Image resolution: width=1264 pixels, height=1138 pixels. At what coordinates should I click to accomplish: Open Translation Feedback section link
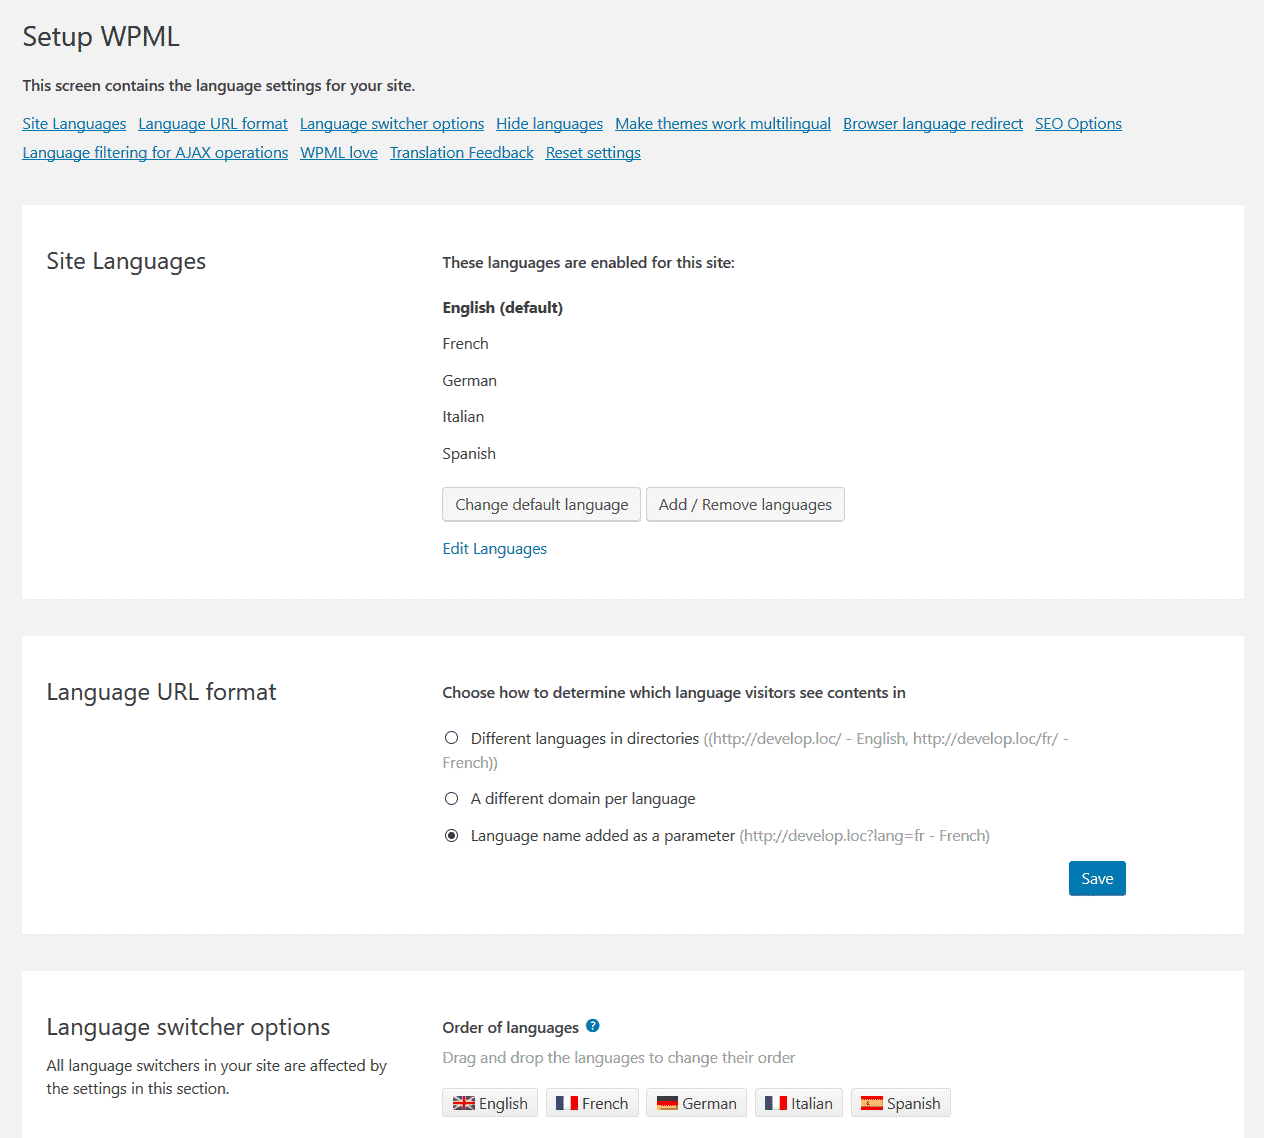point(461,153)
